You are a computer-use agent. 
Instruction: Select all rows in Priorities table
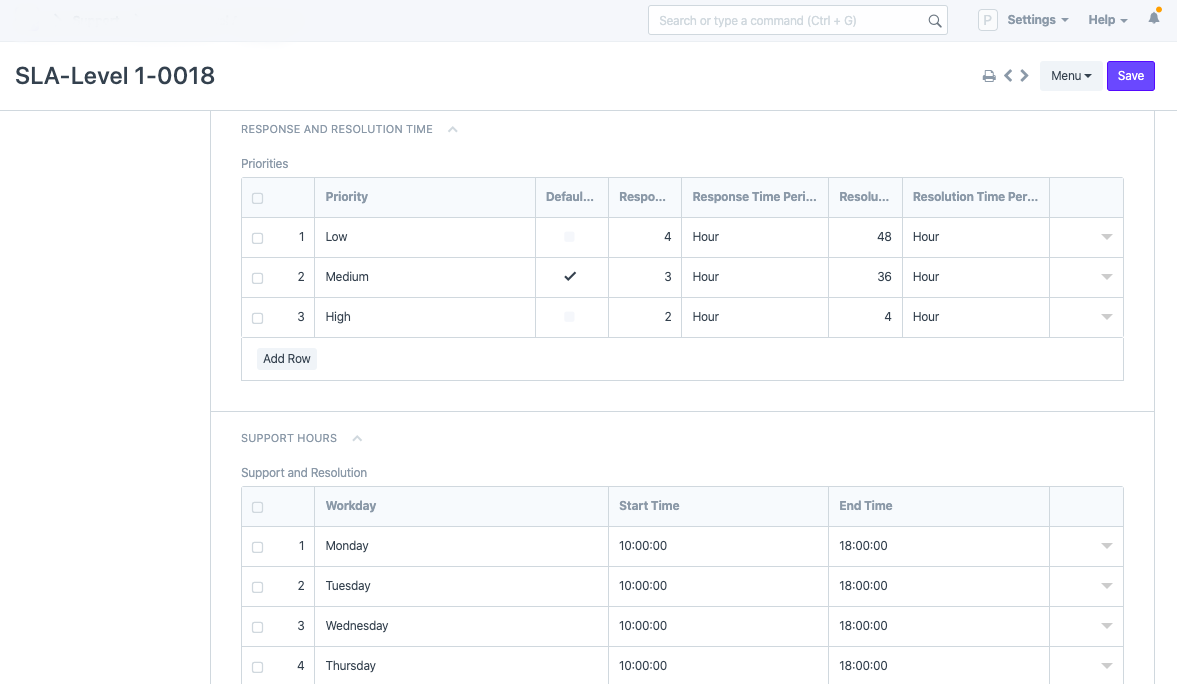click(257, 198)
